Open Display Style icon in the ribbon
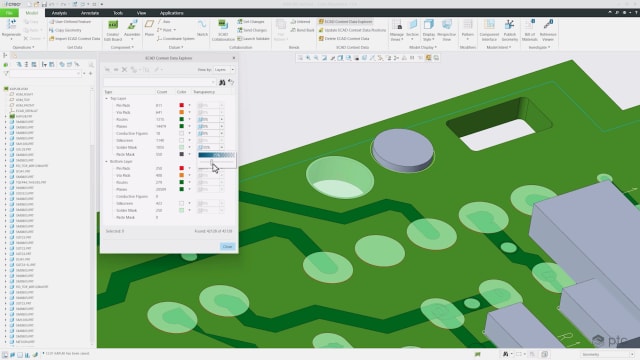Viewport: 640px width, 360px height. pos(429,24)
